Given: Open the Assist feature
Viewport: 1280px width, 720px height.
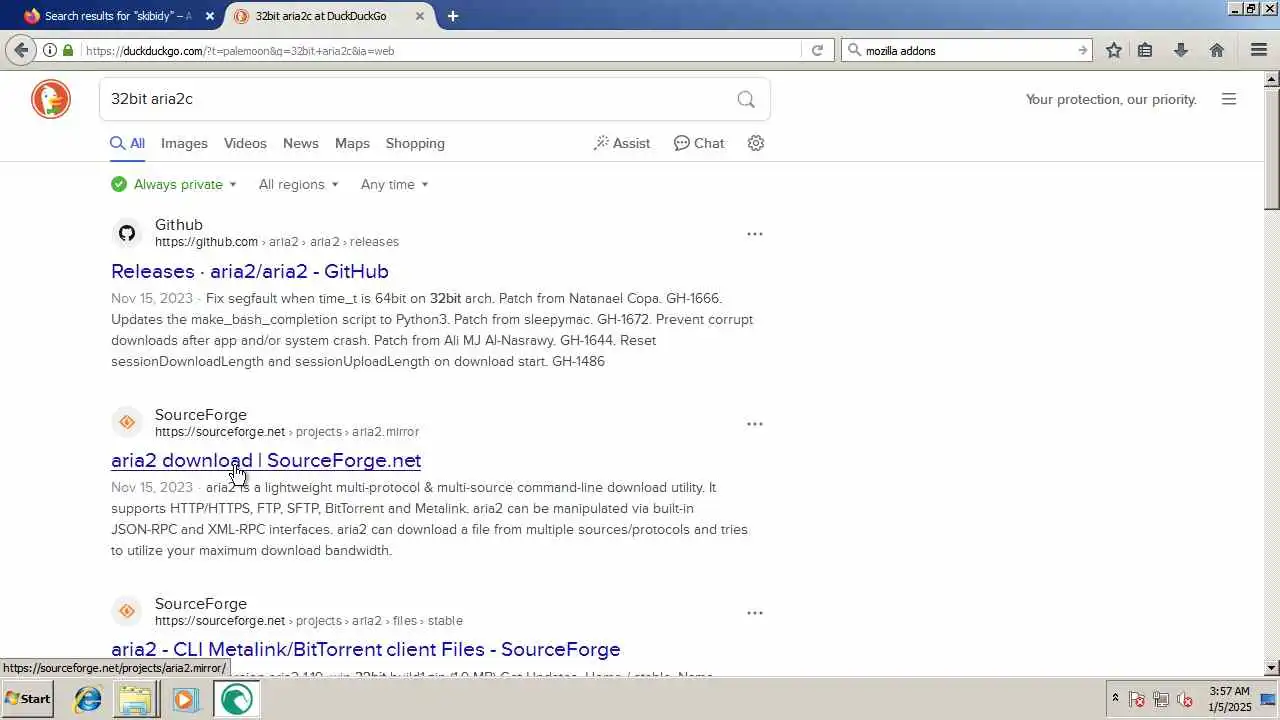Looking at the screenshot, I should click(622, 143).
